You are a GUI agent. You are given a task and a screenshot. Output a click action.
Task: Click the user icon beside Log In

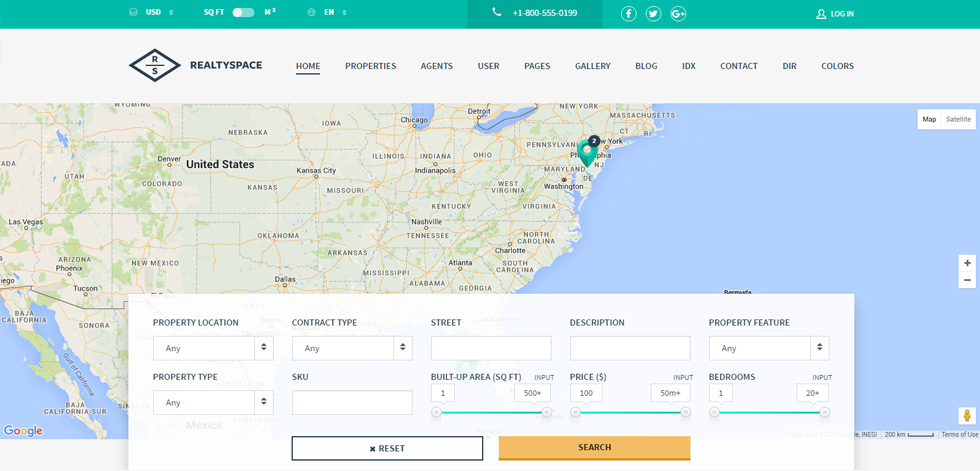(x=821, y=14)
